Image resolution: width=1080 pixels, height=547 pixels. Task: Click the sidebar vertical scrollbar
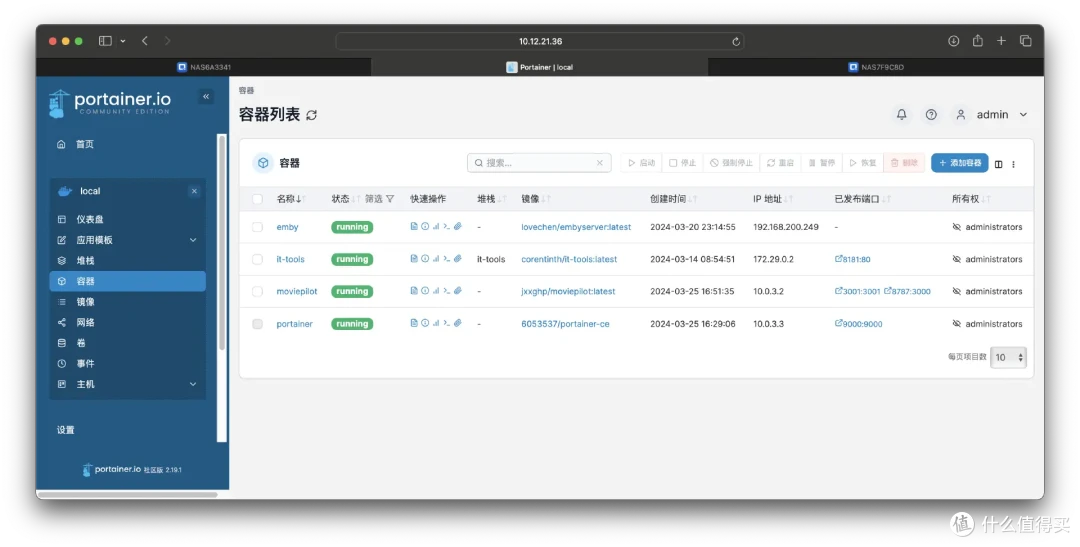(221, 241)
